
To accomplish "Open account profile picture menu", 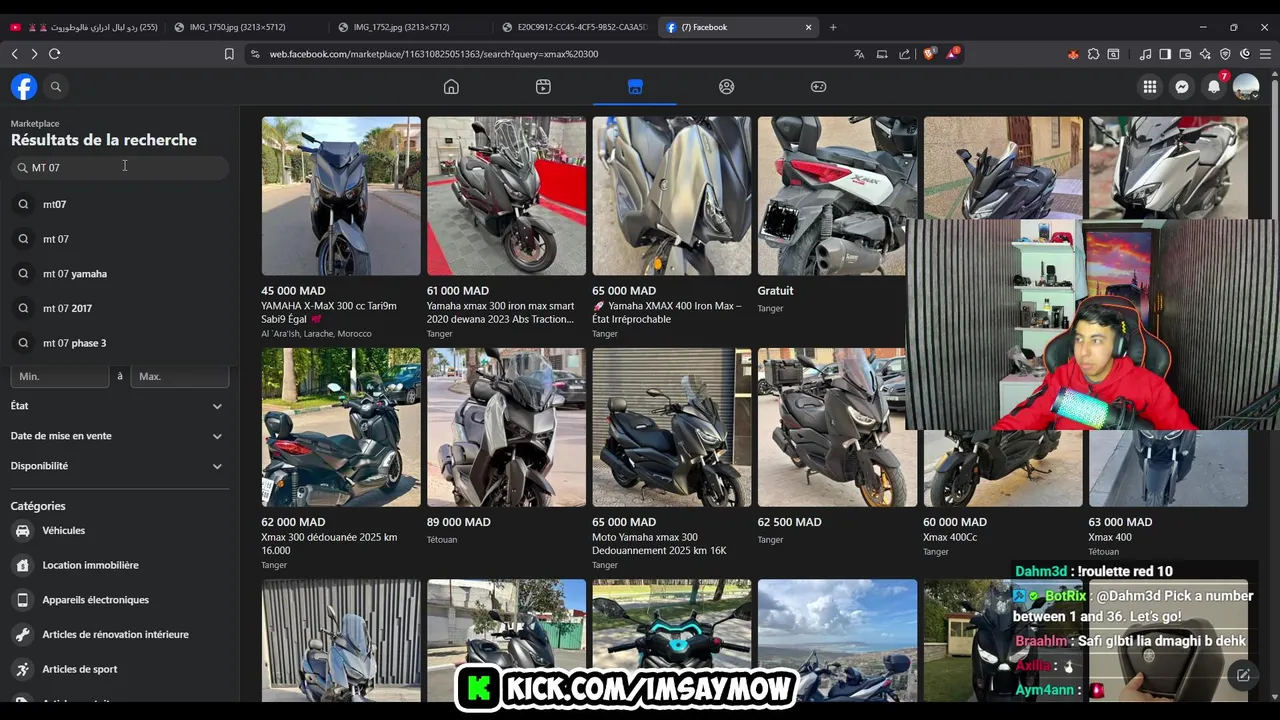I will (1246, 87).
